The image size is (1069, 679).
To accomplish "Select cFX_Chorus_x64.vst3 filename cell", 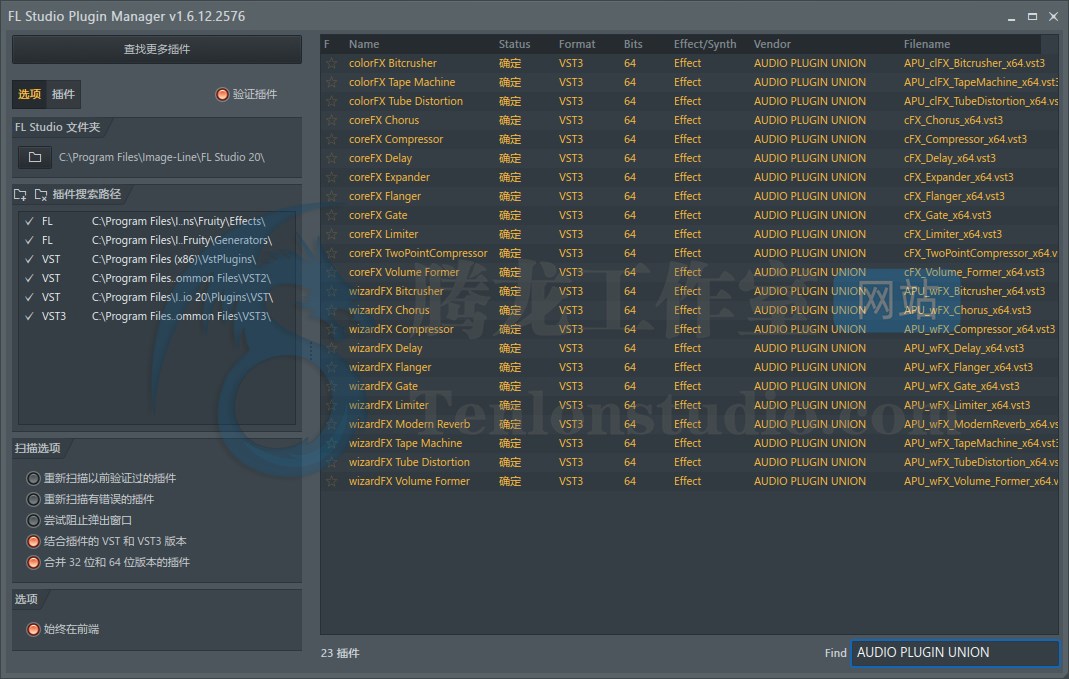I will click(x=953, y=121).
